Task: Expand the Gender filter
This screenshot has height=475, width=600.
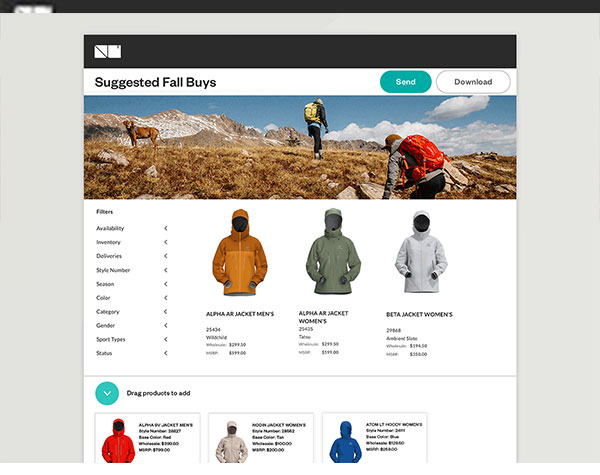Action: click(x=166, y=325)
